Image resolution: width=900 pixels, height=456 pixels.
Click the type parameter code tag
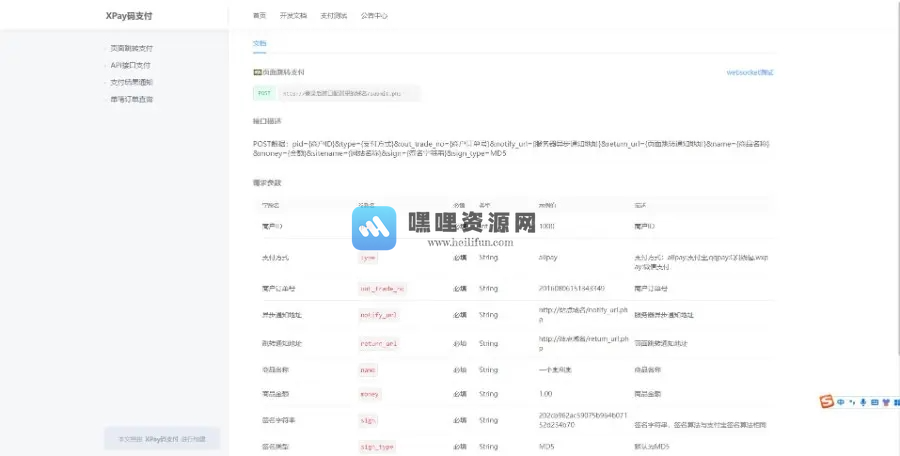(x=368, y=258)
